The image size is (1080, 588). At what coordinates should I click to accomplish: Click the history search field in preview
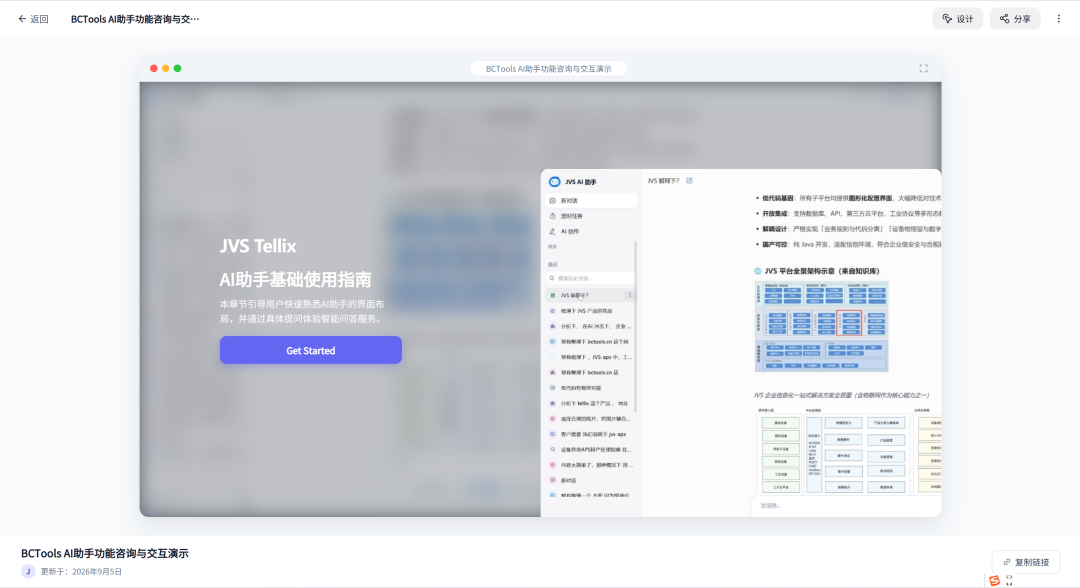click(x=590, y=278)
